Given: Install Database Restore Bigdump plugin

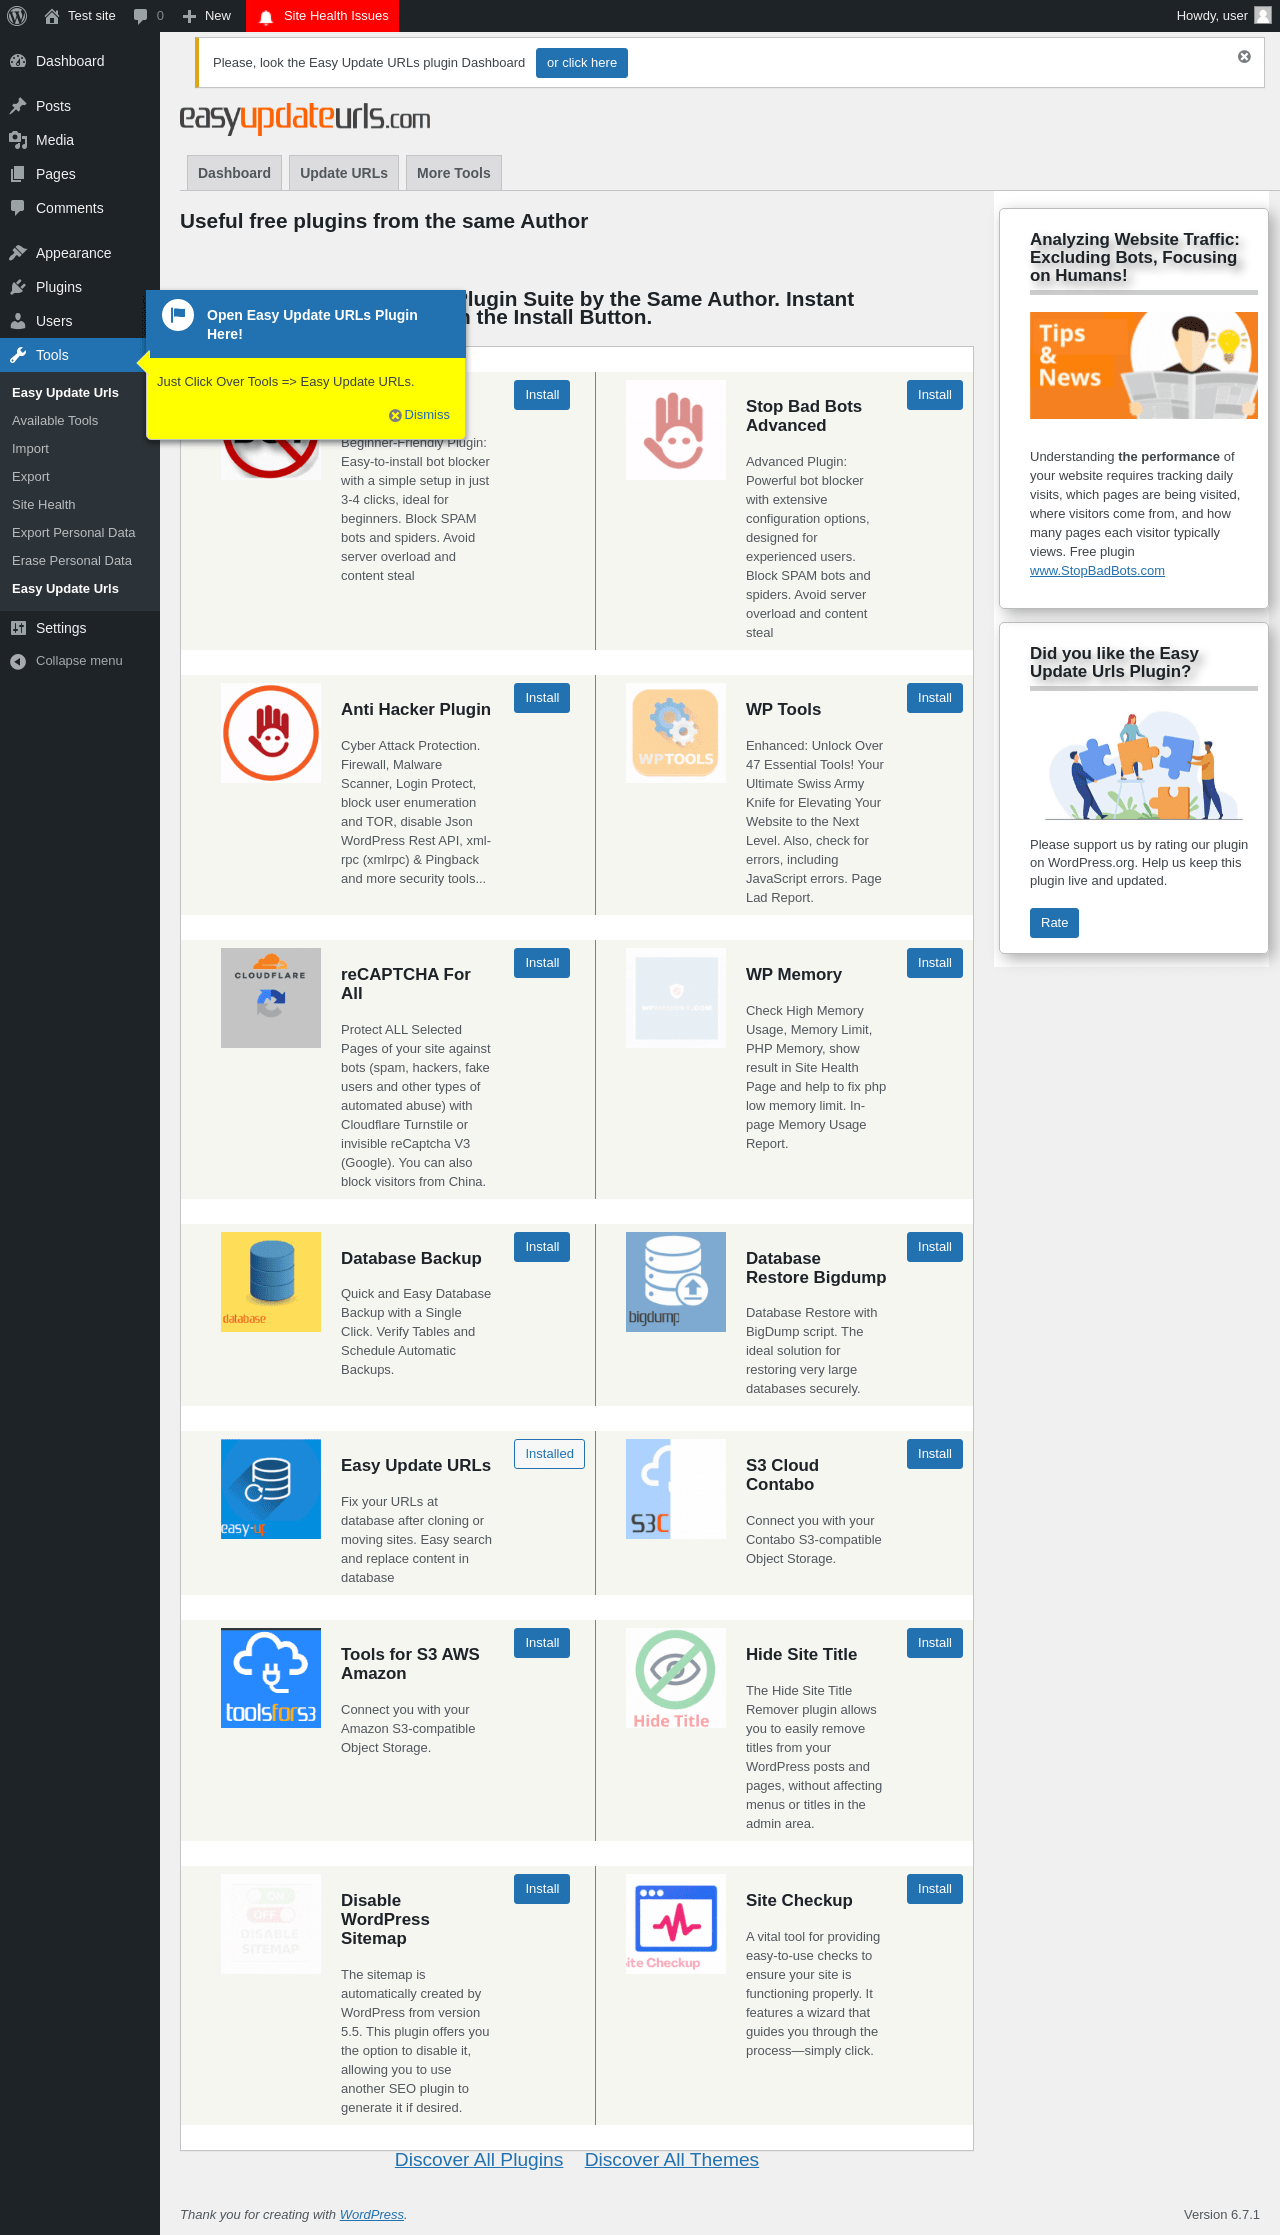Looking at the screenshot, I should click(x=935, y=1247).
